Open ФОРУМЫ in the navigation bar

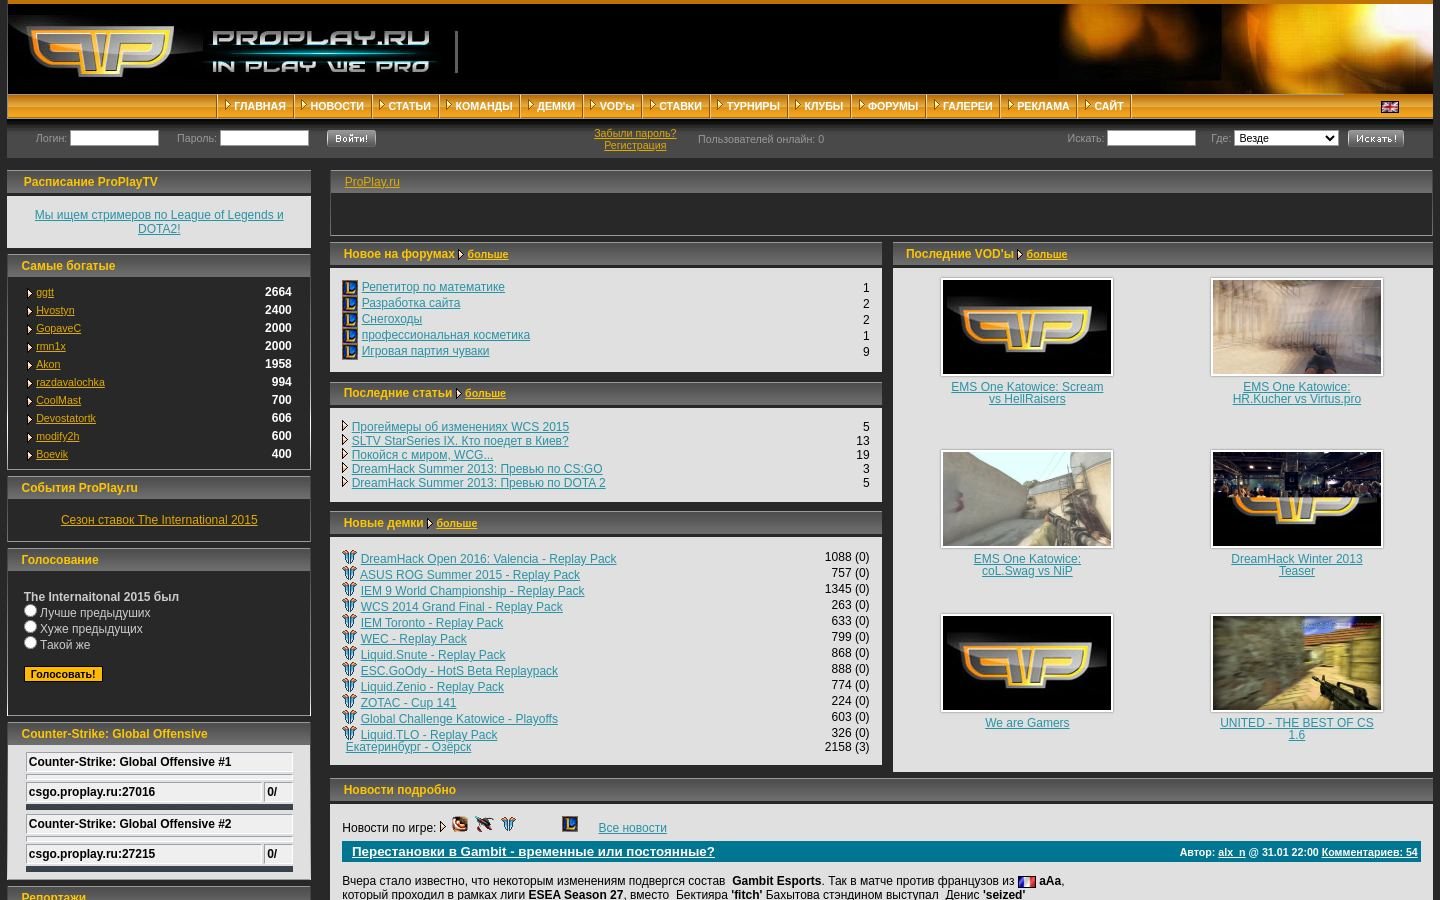[893, 106]
